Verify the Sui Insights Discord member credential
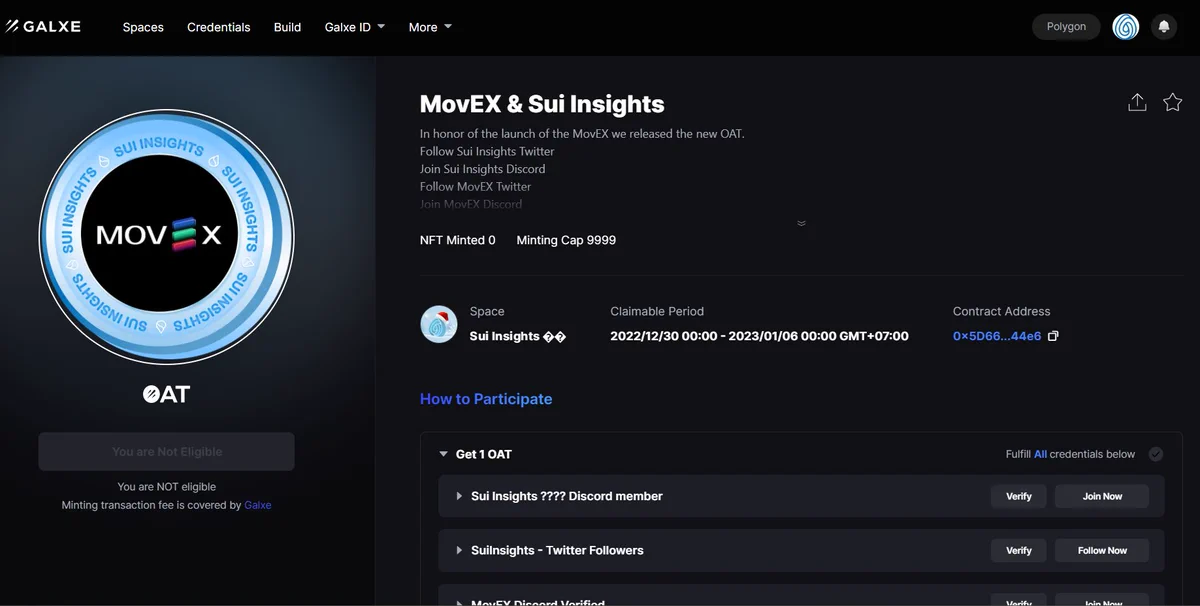This screenshot has width=1200, height=606. coord(1019,496)
